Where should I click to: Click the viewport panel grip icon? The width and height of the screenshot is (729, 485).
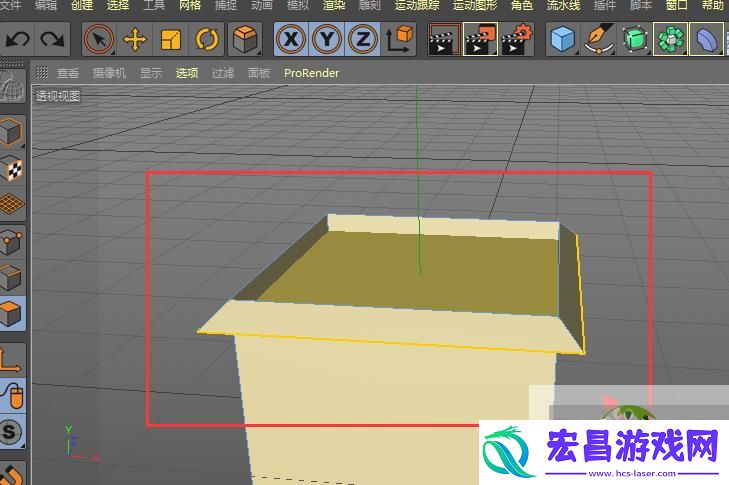tap(42, 72)
